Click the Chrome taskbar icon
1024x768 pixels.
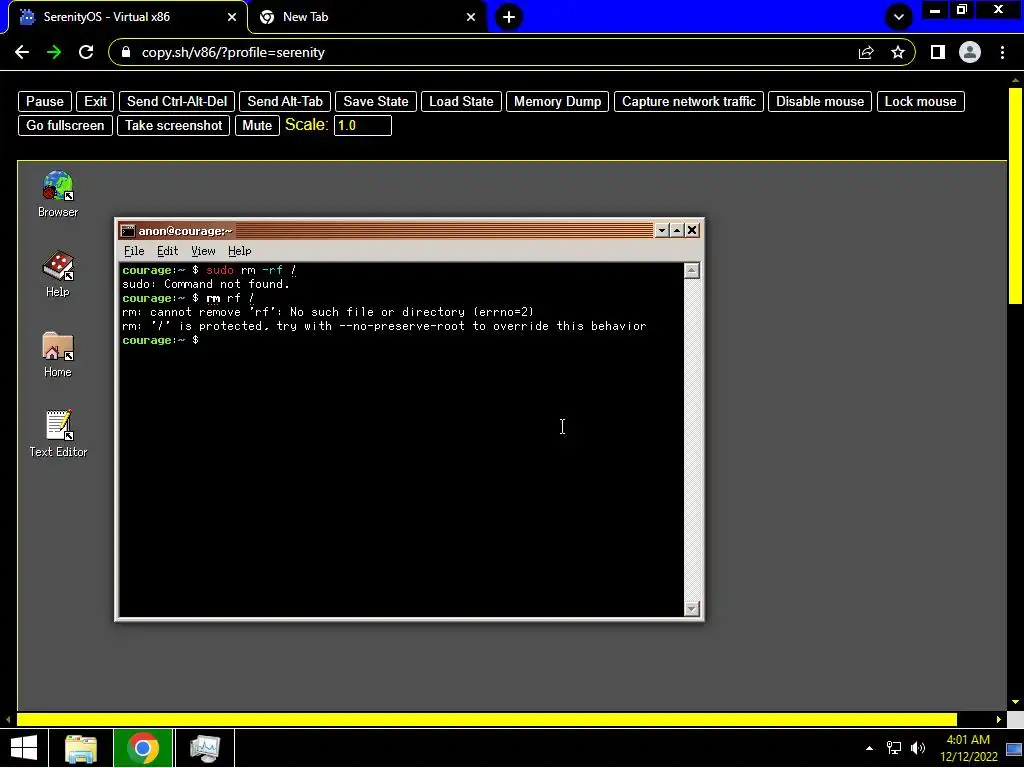coord(143,748)
